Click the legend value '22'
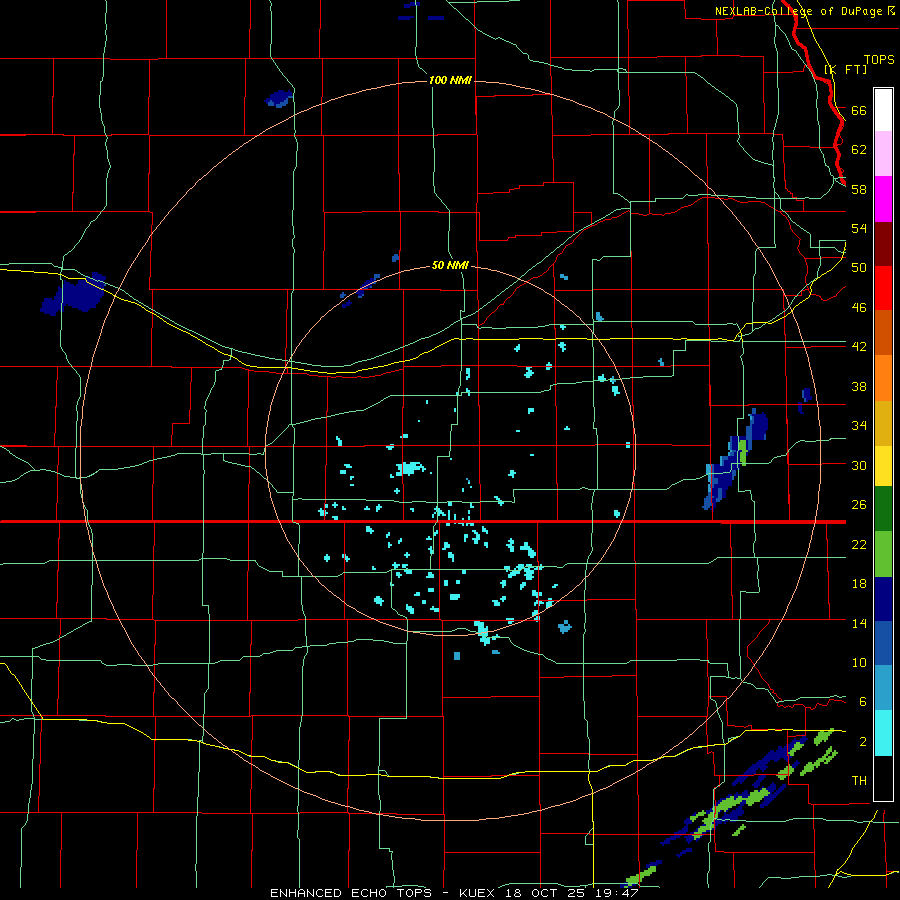Viewport: 900px width, 900px height. [859, 544]
